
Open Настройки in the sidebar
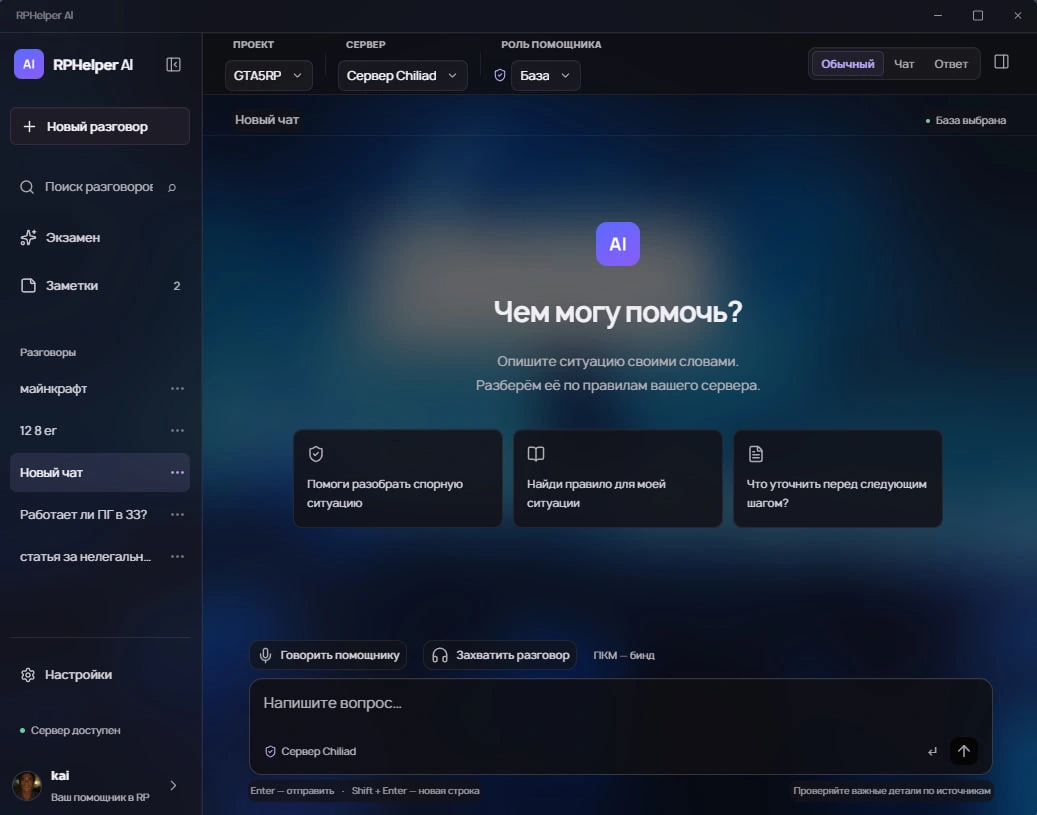[100, 675]
